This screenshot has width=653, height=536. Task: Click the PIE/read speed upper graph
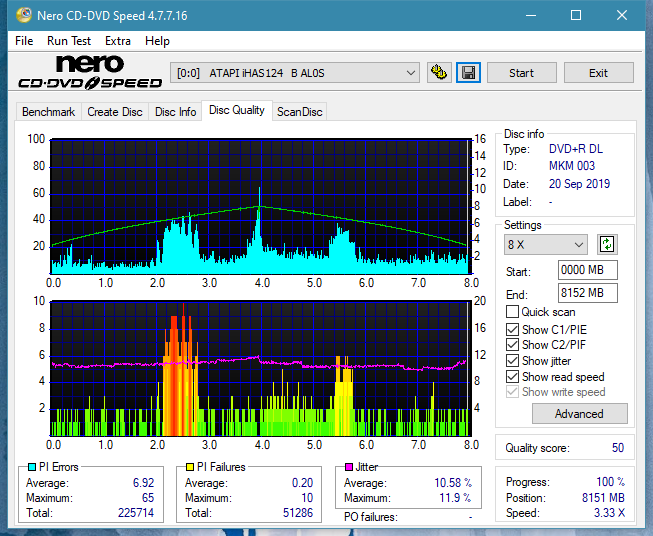tap(261, 207)
